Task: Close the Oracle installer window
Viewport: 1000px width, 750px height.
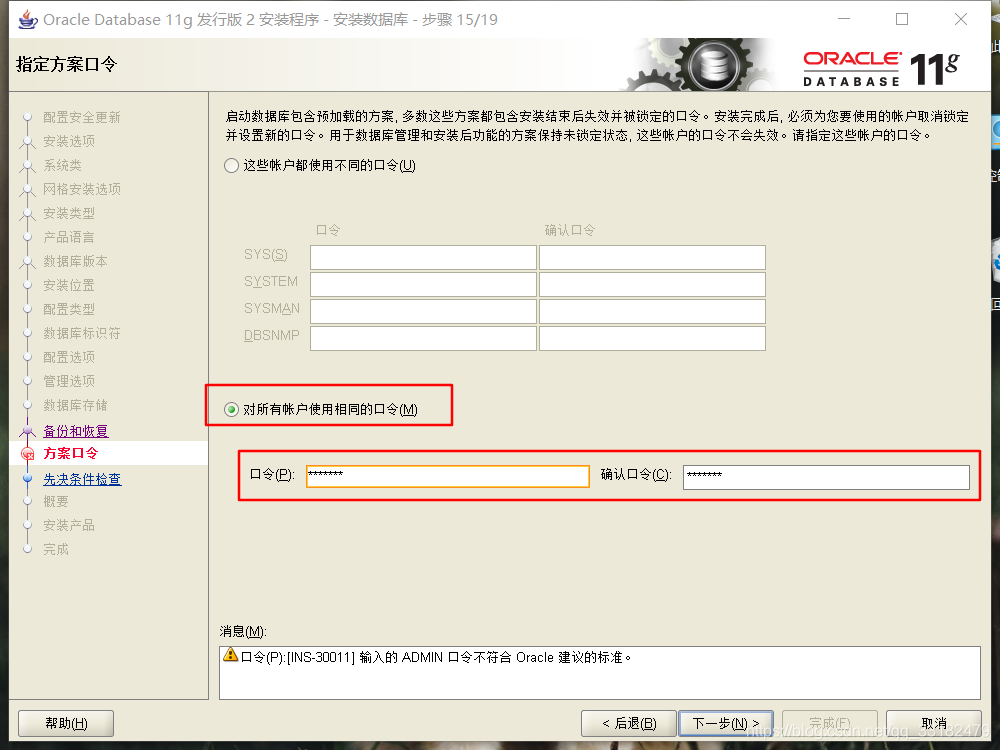Action: pyautogui.click(x=960, y=19)
